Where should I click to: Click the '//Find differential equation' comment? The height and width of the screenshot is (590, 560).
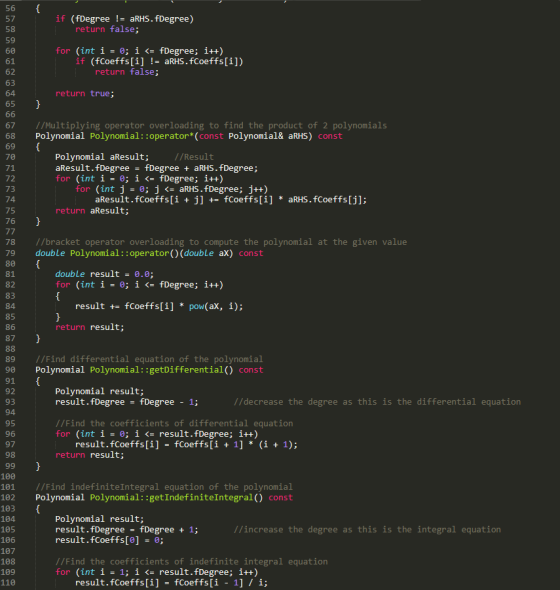point(149,359)
